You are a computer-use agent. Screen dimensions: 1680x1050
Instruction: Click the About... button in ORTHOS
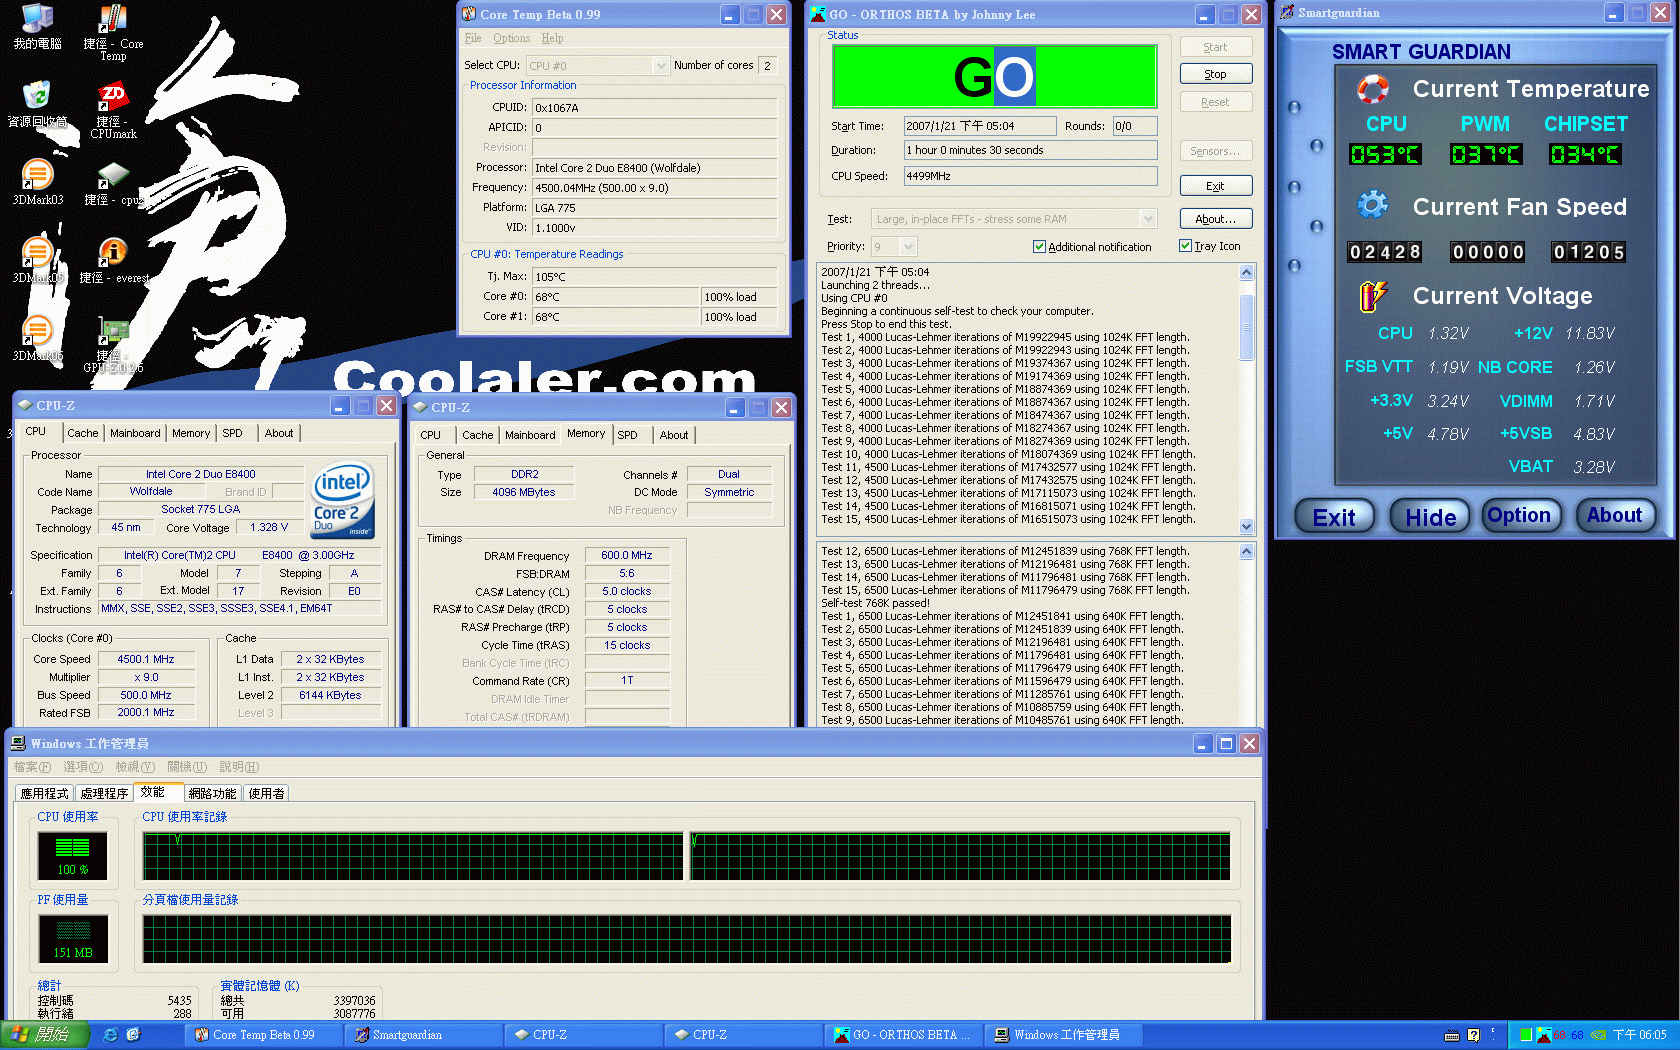[1215, 219]
